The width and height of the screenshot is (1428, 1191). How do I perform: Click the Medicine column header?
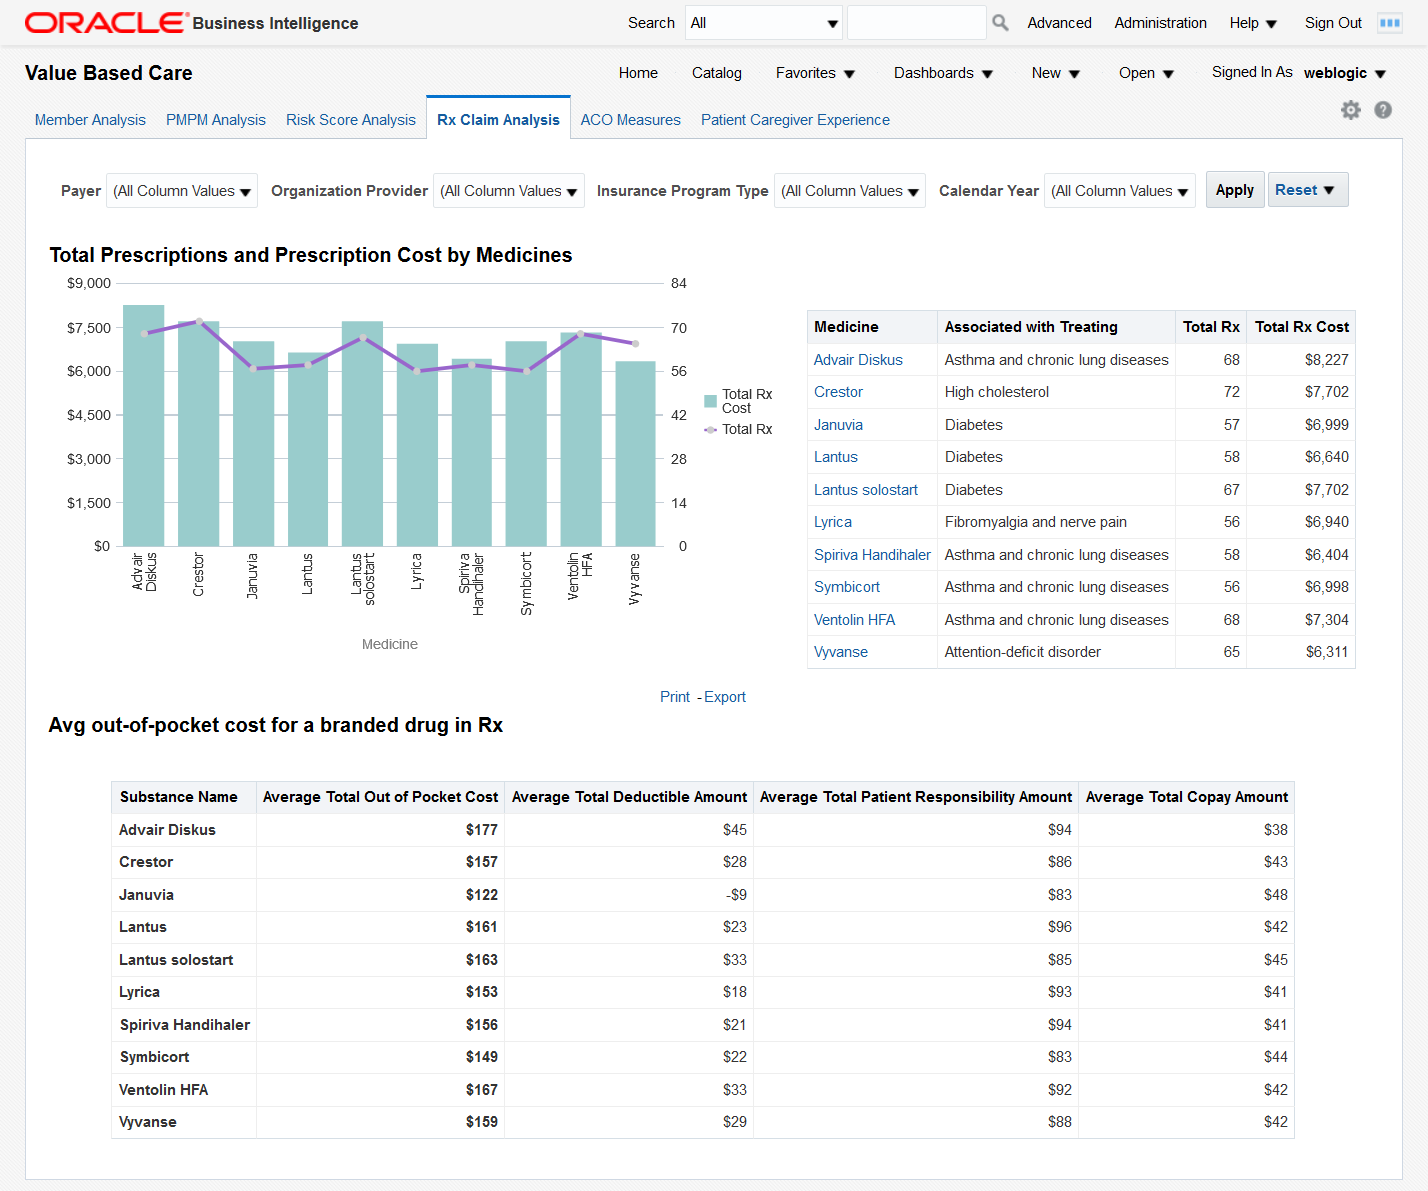872,327
